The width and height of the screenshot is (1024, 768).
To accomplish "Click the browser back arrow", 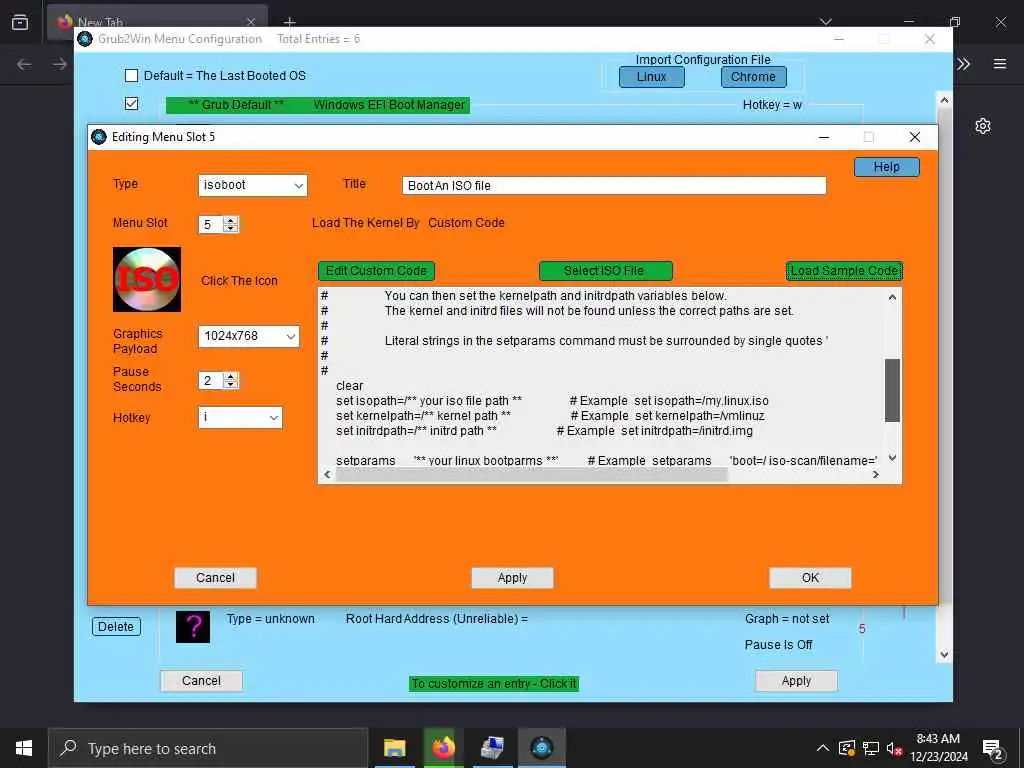I will (x=24, y=64).
